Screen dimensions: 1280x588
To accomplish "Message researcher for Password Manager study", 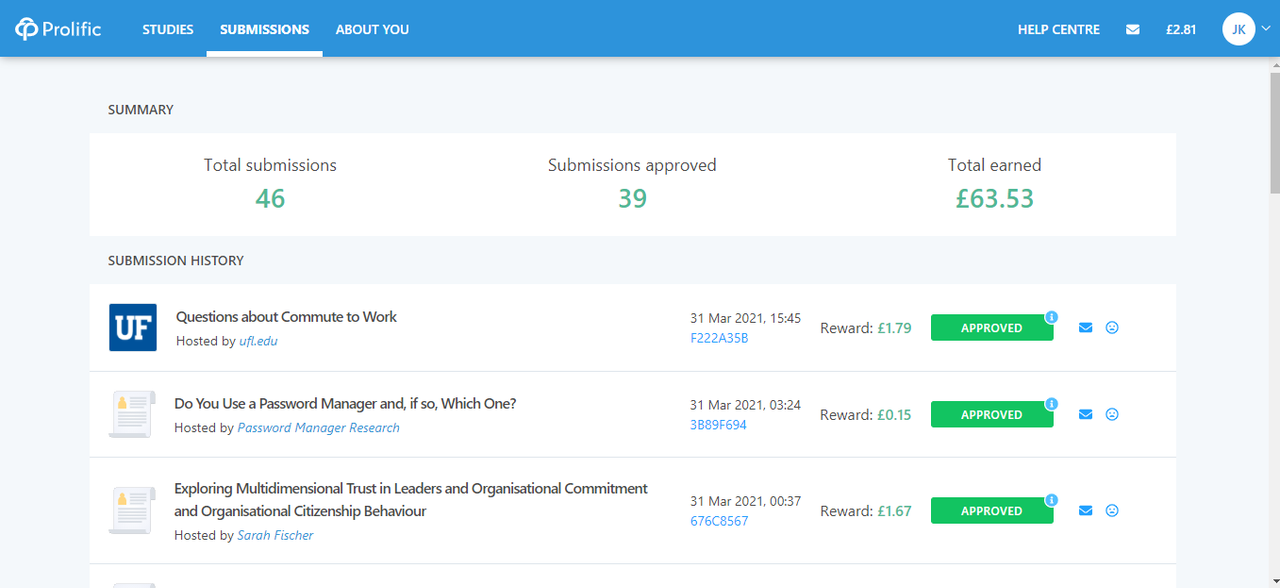I will click(x=1086, y=415).
